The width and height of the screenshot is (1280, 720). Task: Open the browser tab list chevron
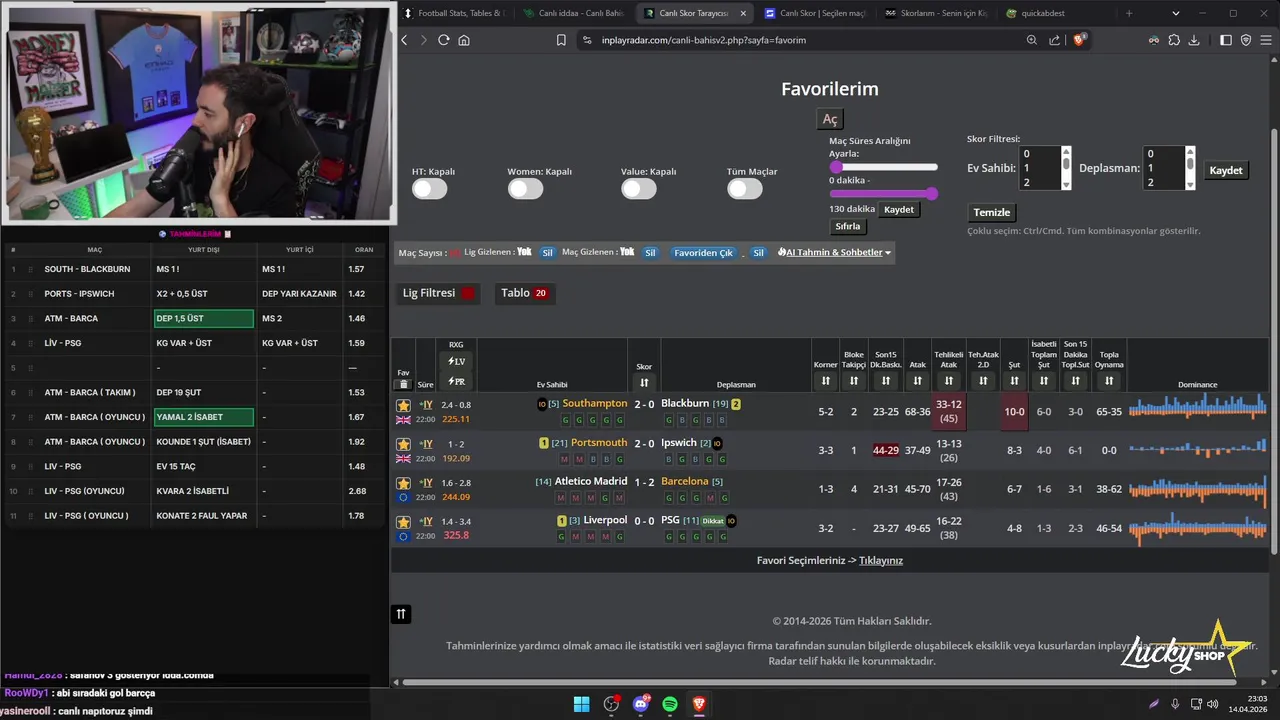tap(1176, 13)
